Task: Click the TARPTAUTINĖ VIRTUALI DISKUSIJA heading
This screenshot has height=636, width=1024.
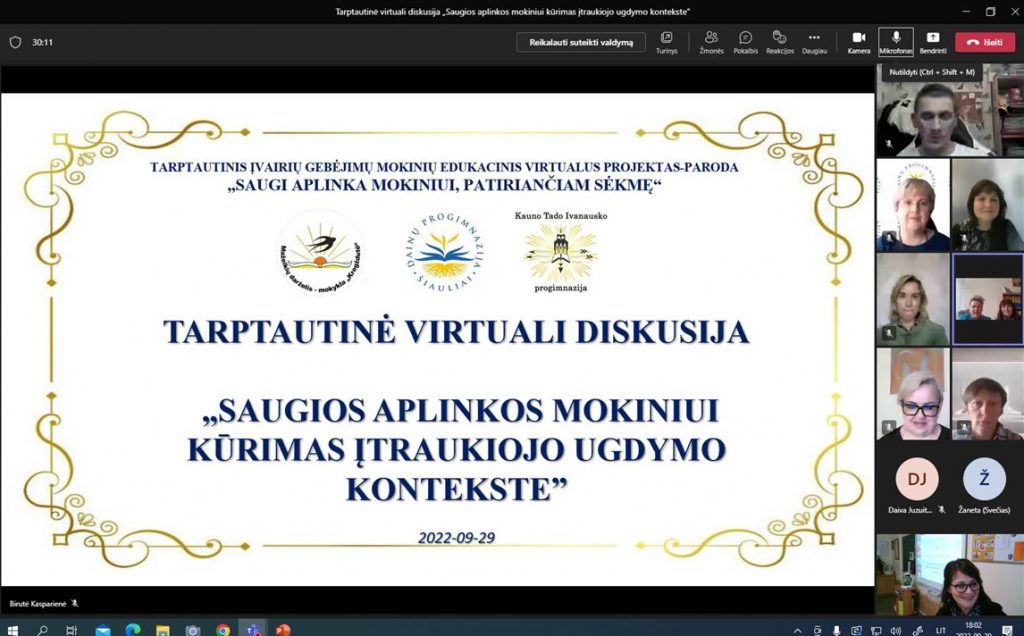Action: tap(456, 332)
